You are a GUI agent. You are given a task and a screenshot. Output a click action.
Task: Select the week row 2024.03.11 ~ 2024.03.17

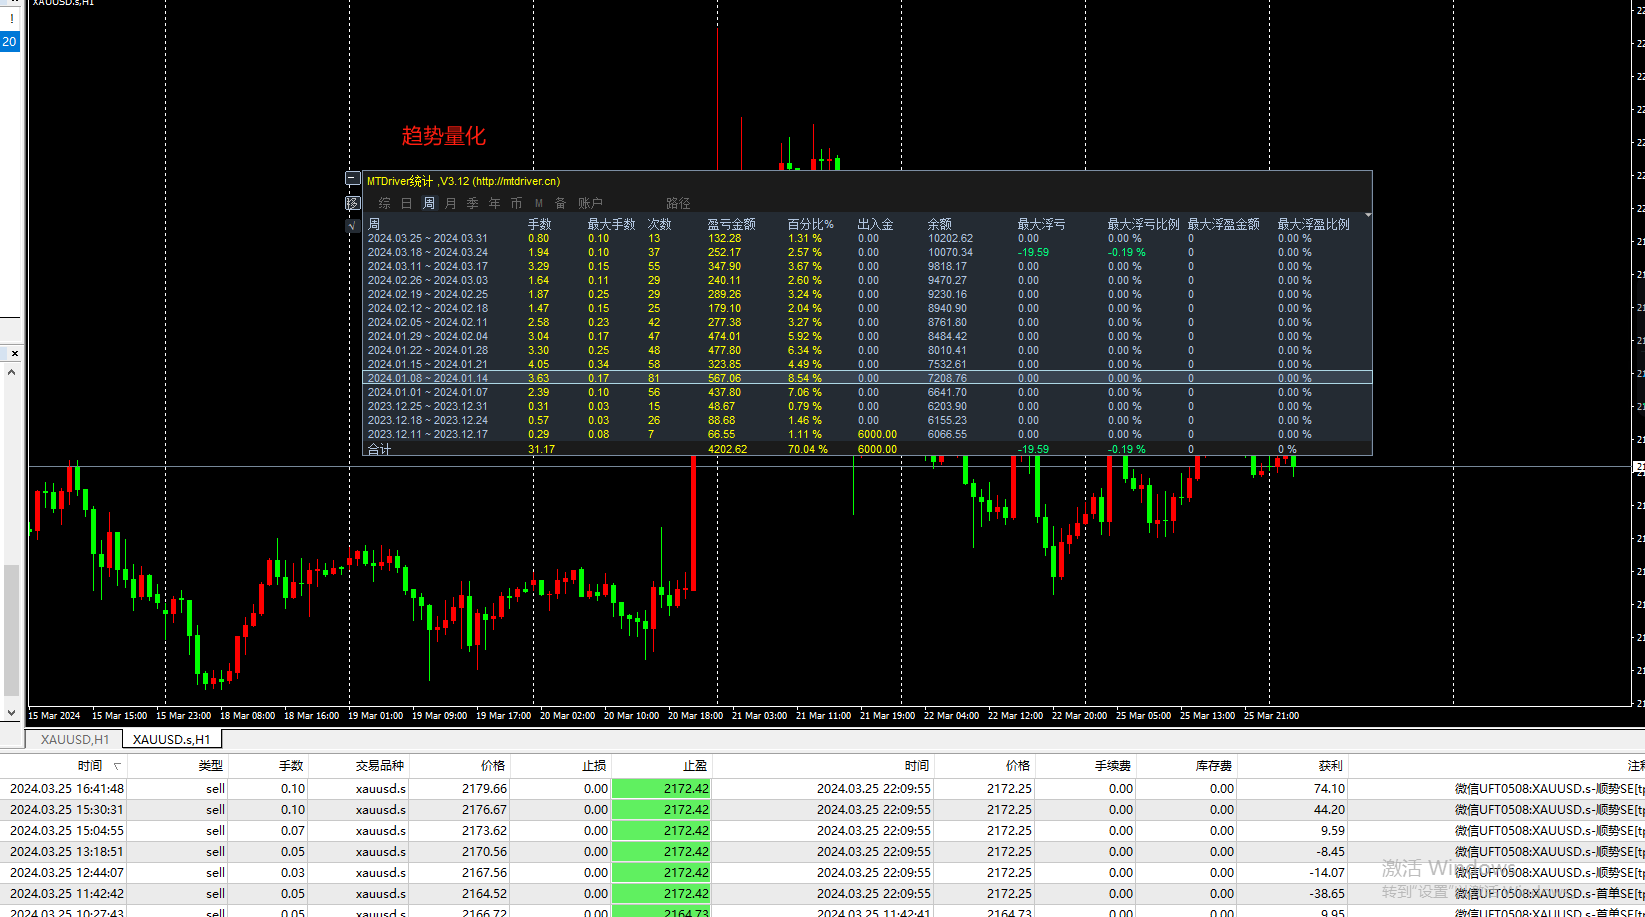pos(867,266)
